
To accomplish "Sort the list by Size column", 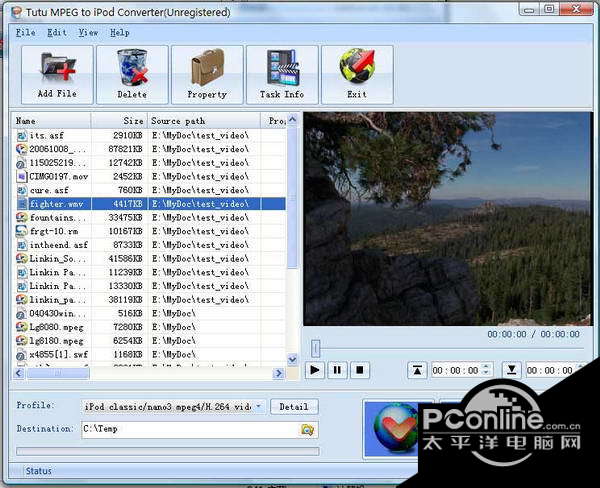I will pos(119,121).
